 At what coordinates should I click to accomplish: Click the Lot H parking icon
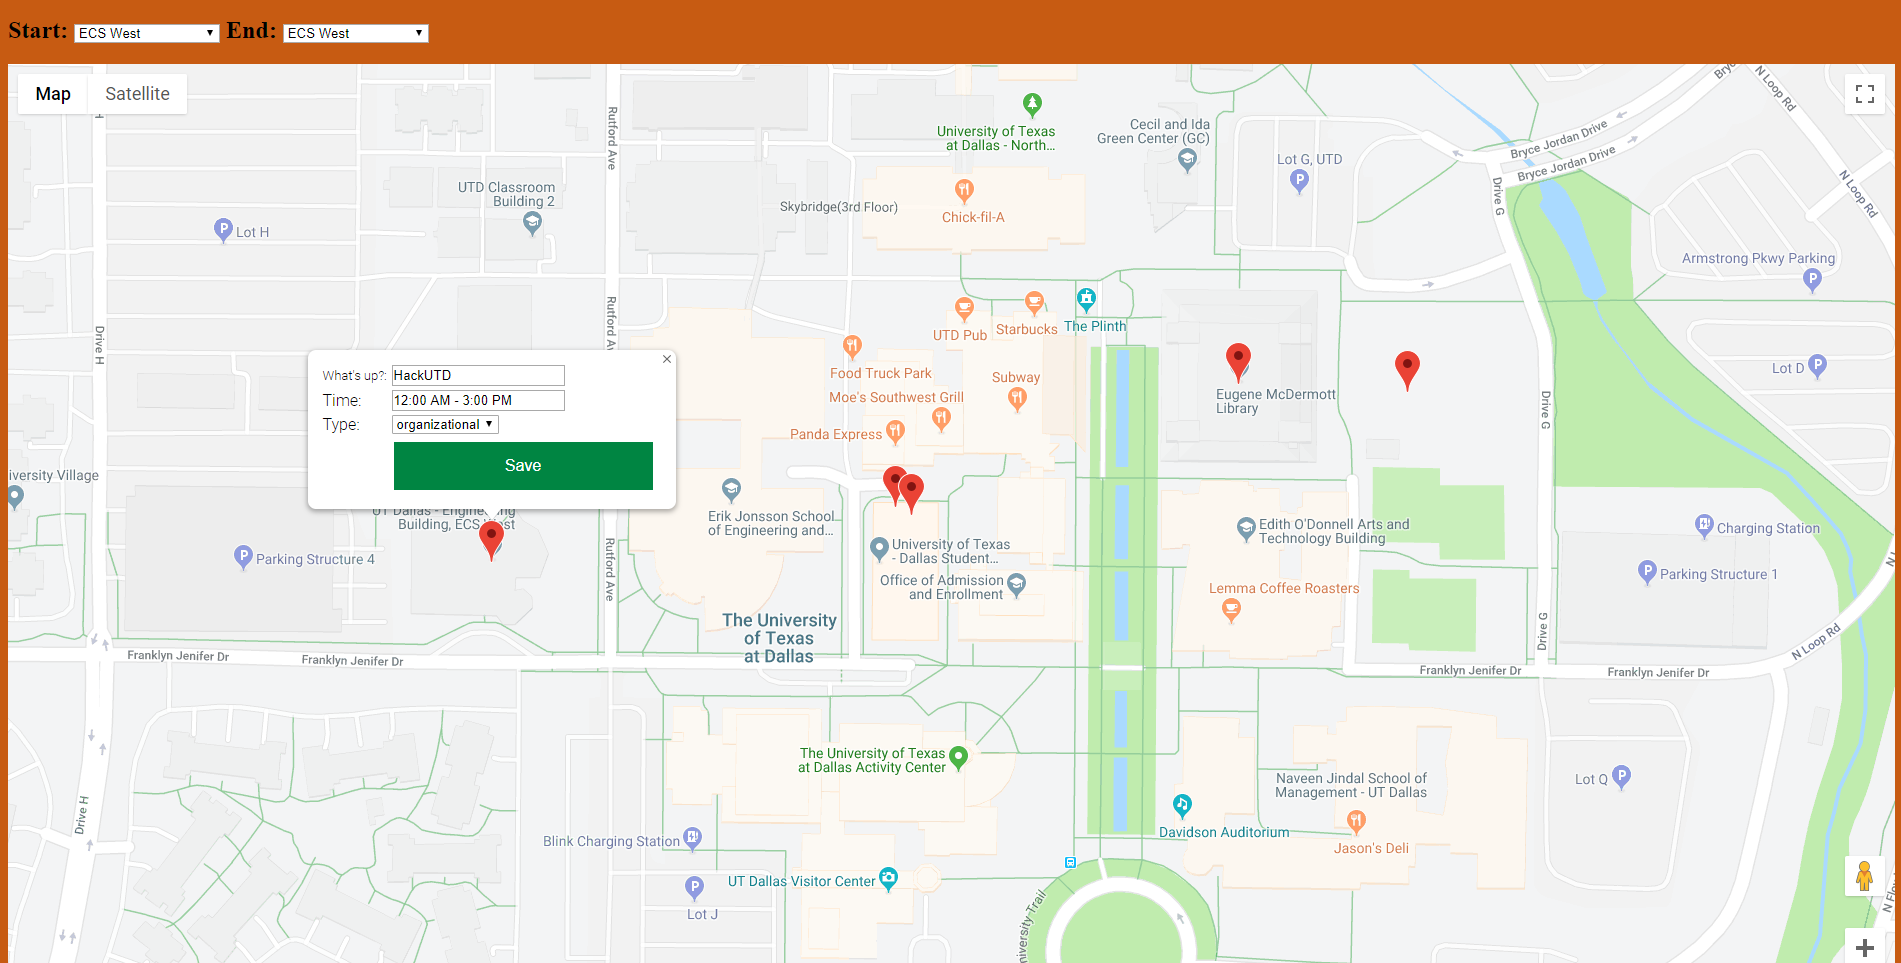[224, 231]
